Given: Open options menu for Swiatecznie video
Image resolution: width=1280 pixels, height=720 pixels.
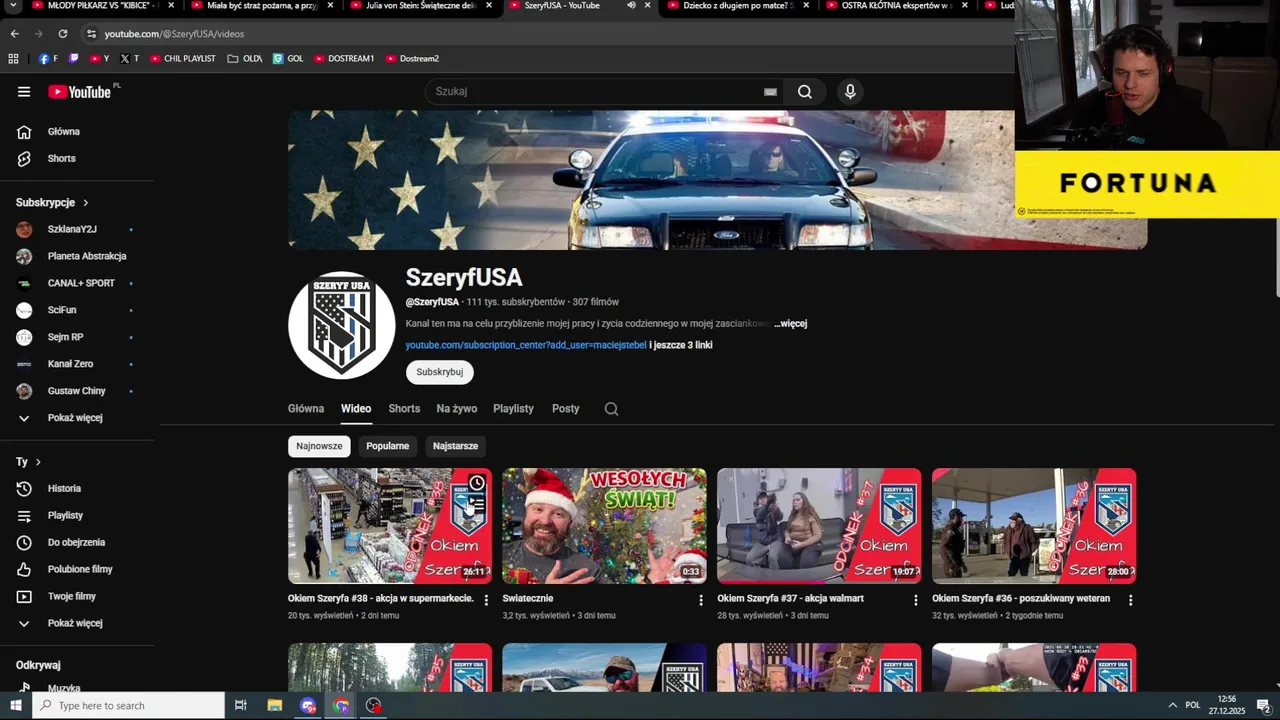Looking at the screenshot, I should pos(700,600).
